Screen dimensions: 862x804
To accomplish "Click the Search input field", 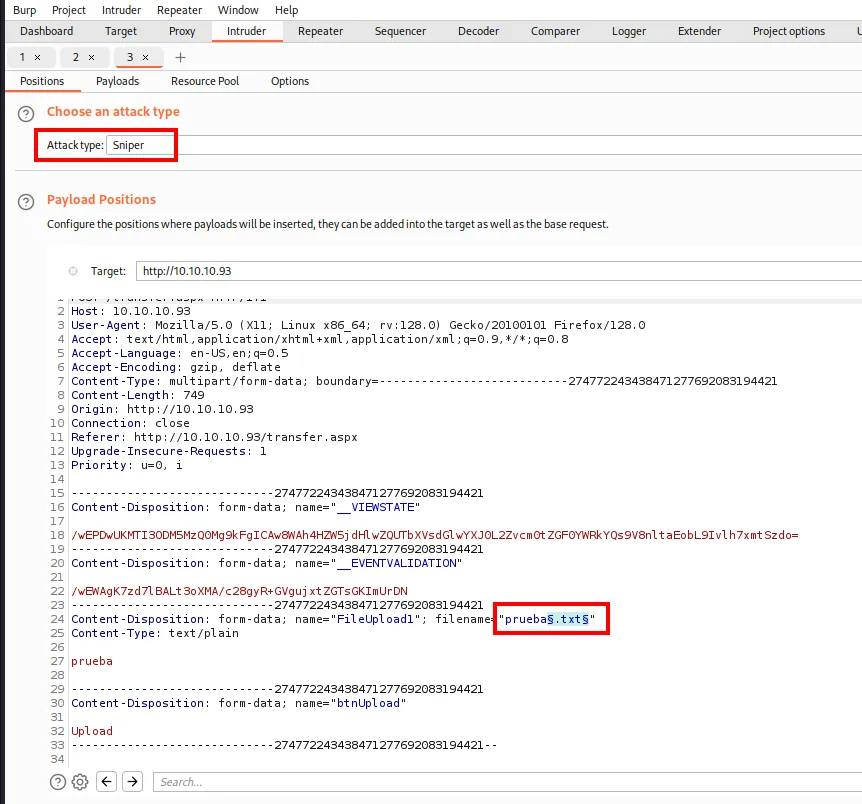I will coord(507,781).
